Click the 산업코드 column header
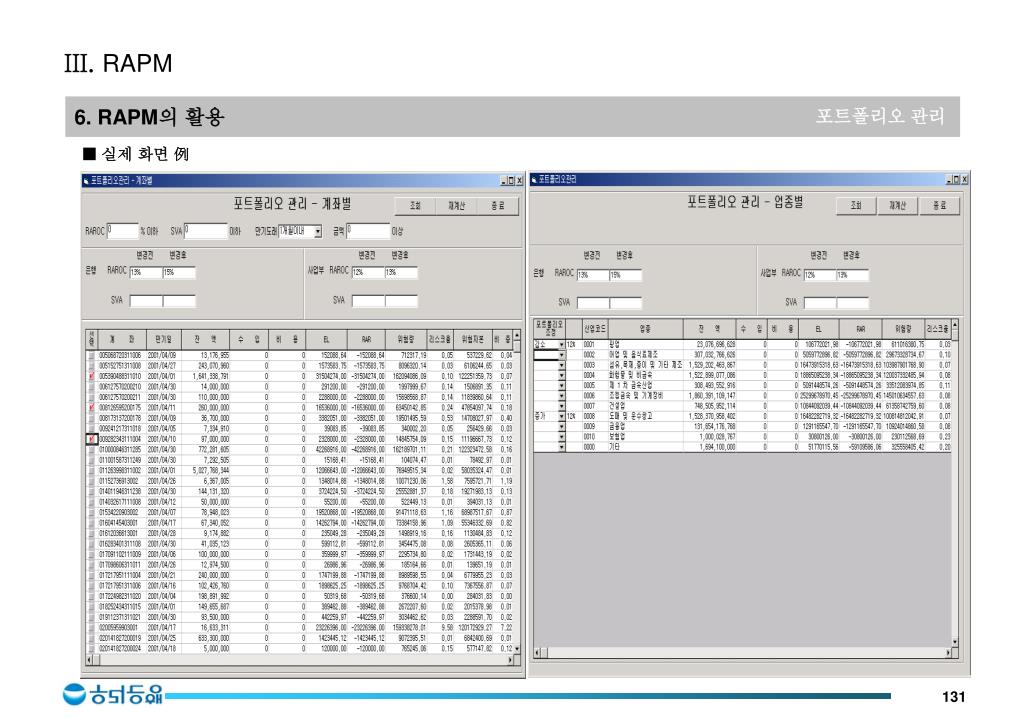The height and width of the screenshot is (724, 1023). tap(594, 329)
